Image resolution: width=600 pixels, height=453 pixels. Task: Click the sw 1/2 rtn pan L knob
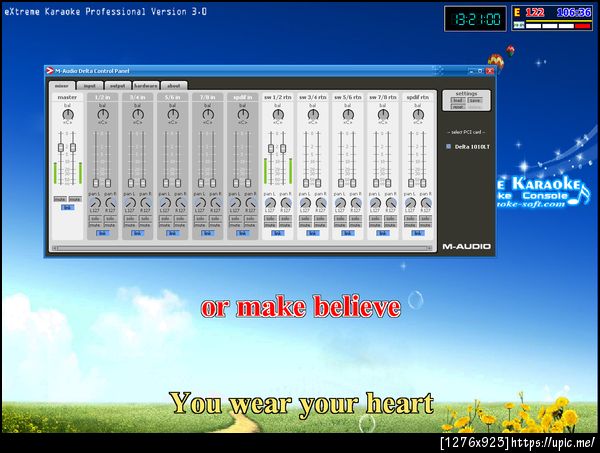[270, 203]
